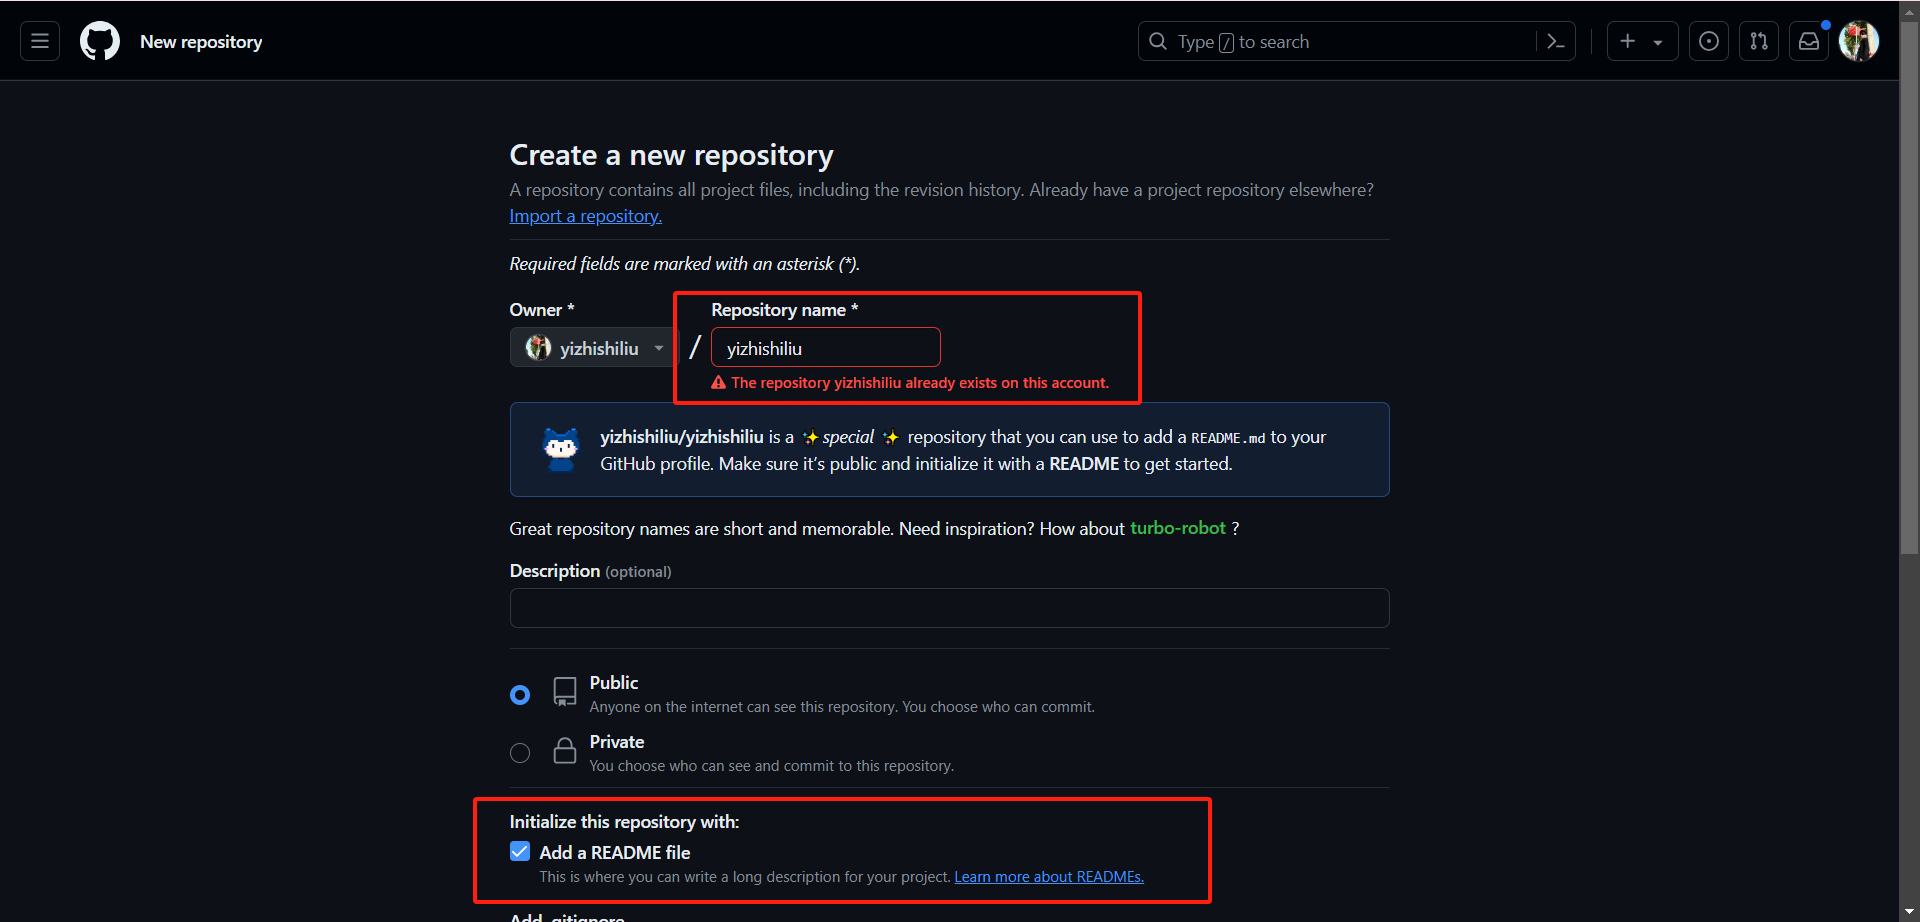
Task: Select the Private visibility radio button
Action: pos(520,753)
